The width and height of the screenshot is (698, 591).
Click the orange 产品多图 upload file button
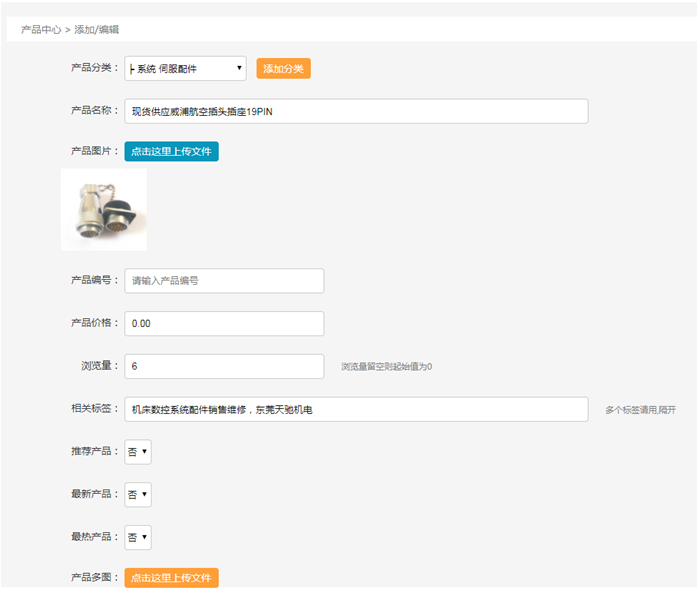(171, 578)
